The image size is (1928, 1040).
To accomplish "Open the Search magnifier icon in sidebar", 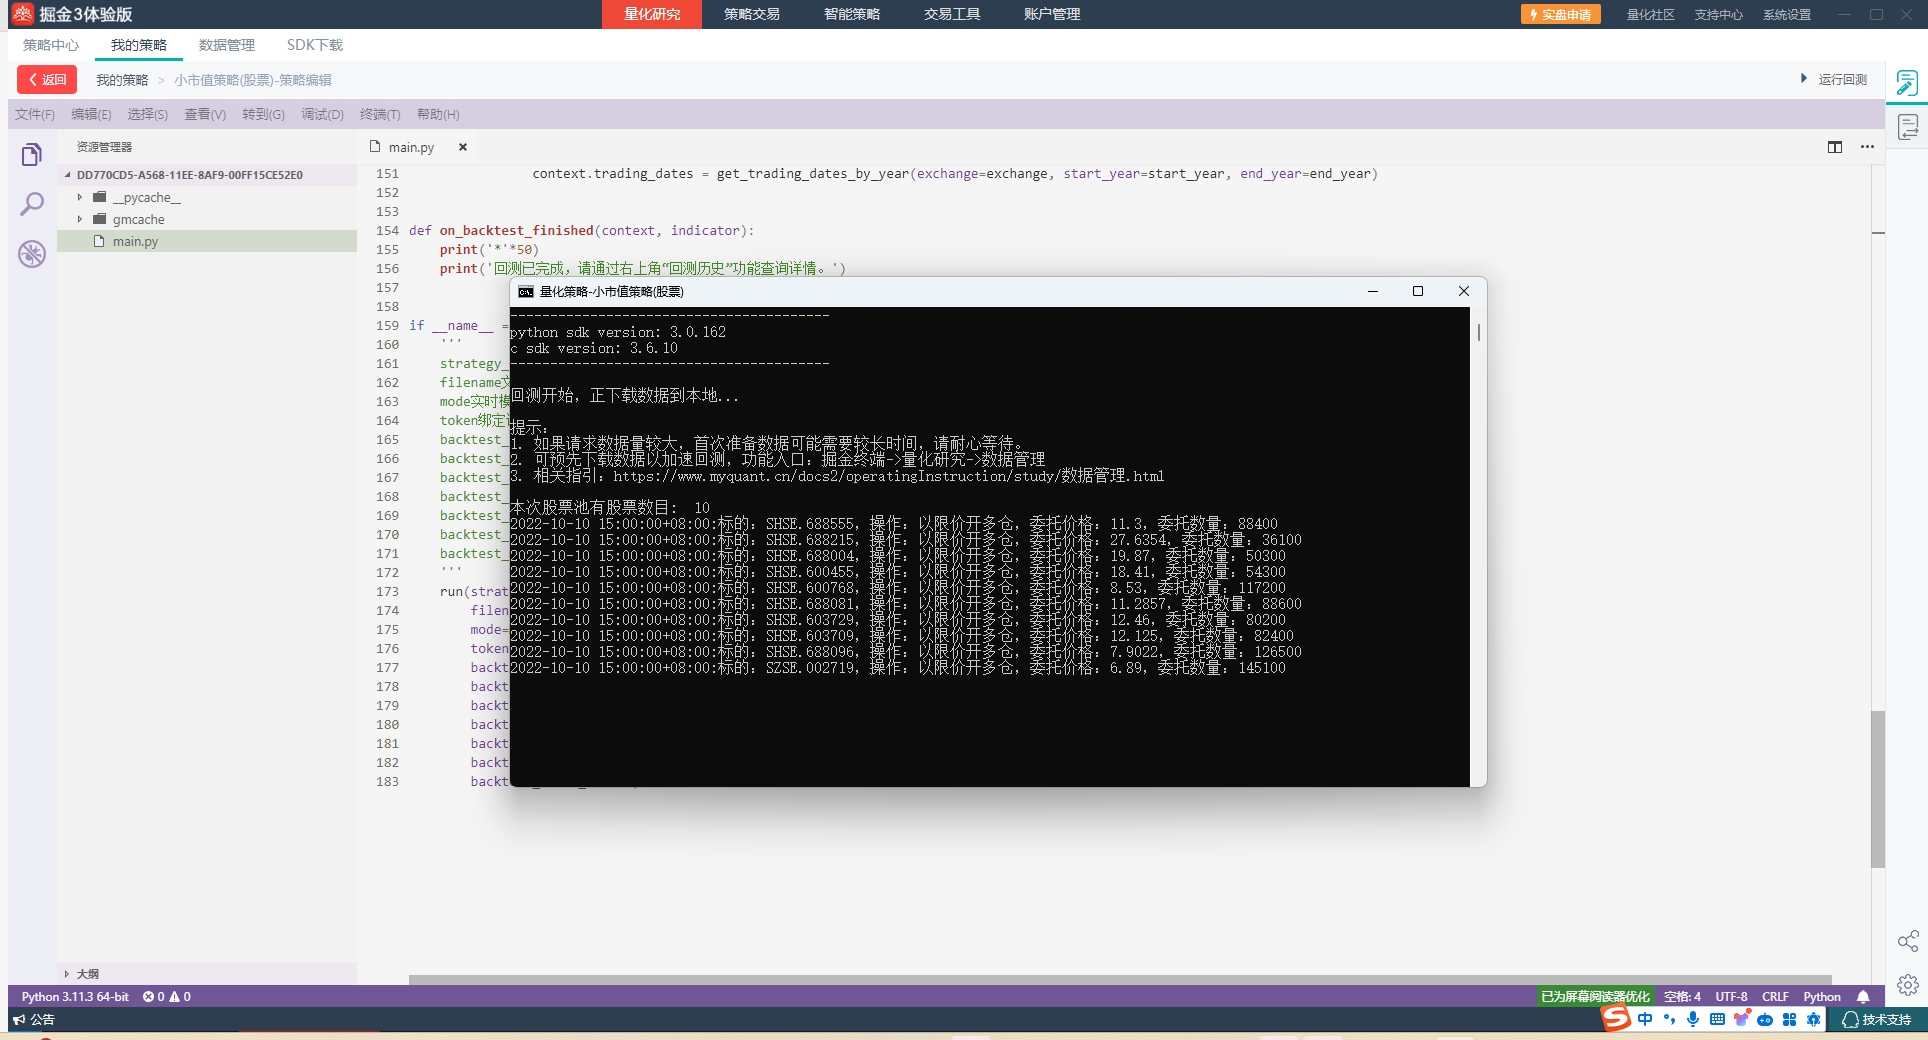I will tap(32, 204).
